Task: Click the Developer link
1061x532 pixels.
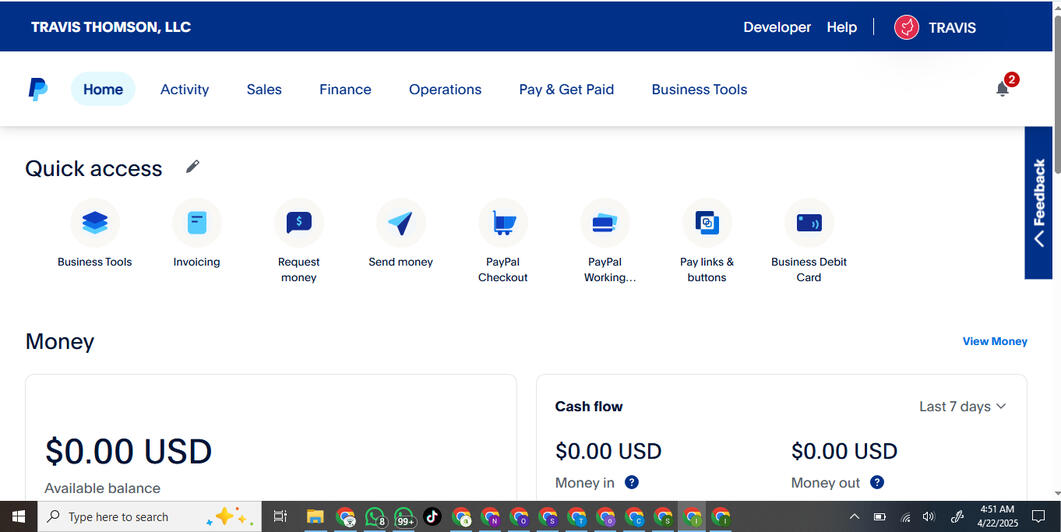Action: [777, 27]
